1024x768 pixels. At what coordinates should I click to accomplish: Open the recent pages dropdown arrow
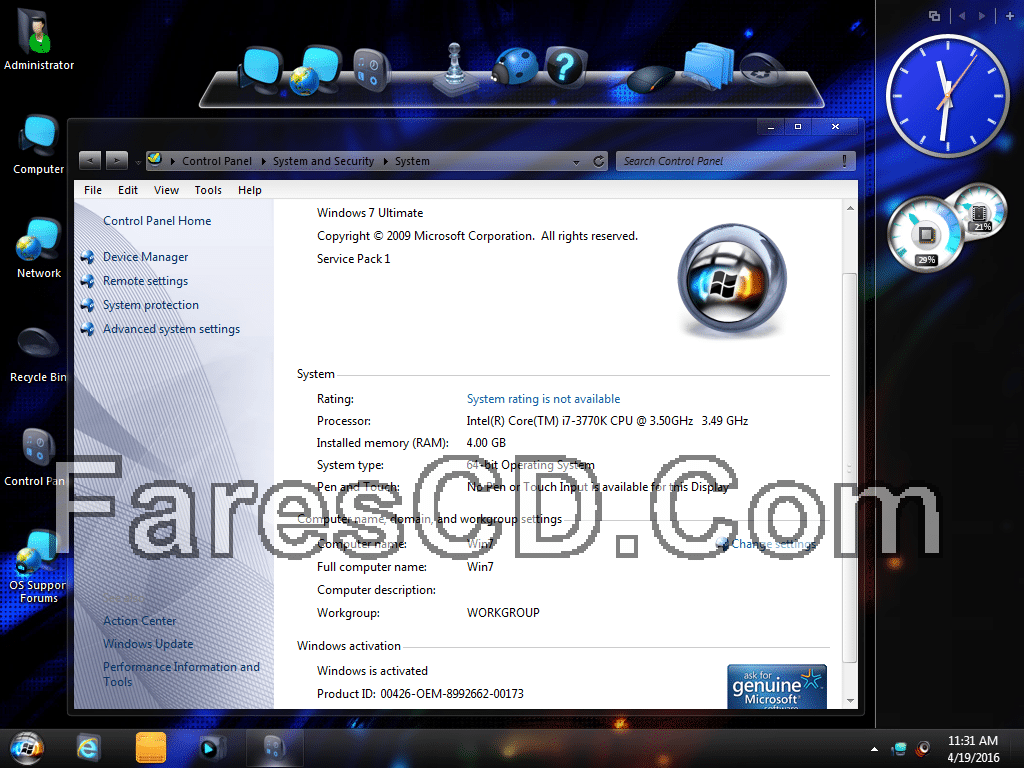coord(138,161)
